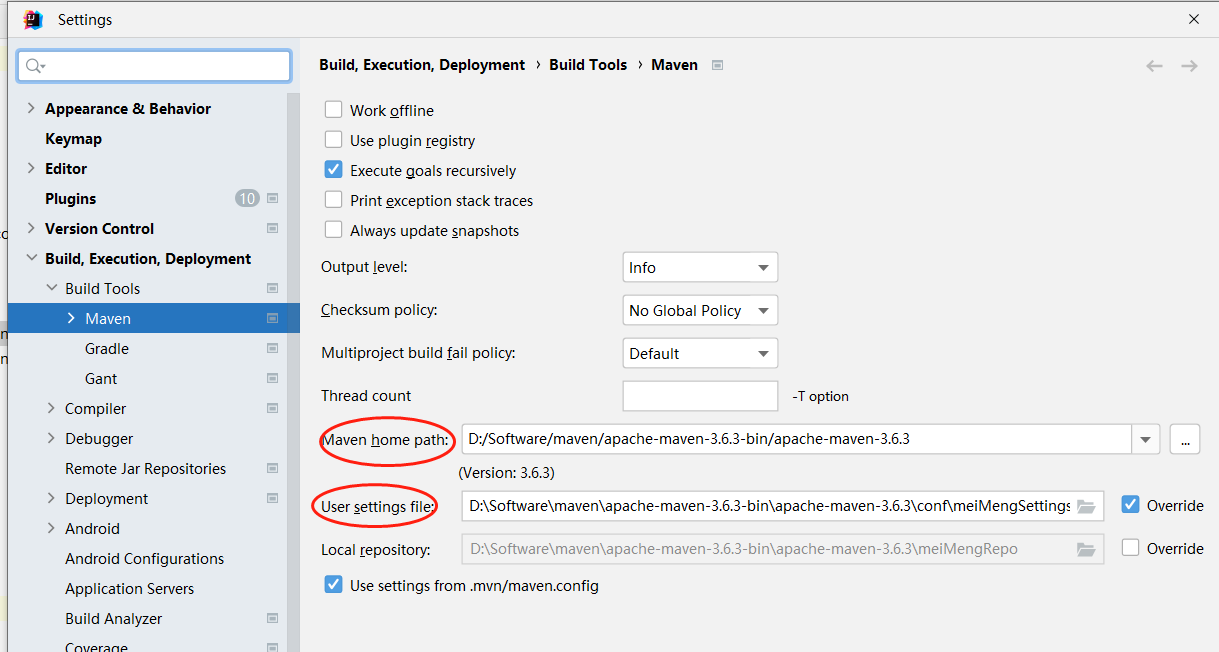Open Android Configurations settings
This screenshot has height=652, width=1219.
[x=145, y=558]
